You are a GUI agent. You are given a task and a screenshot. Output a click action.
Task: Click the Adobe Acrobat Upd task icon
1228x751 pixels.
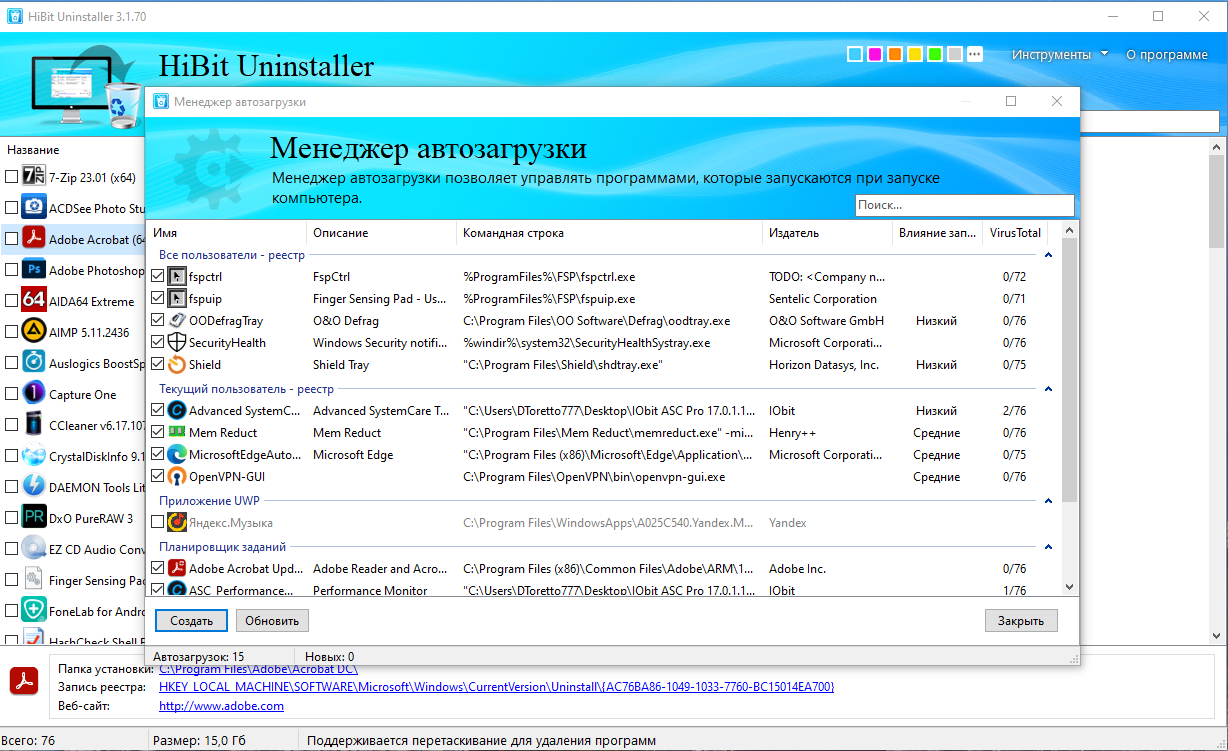177,569
